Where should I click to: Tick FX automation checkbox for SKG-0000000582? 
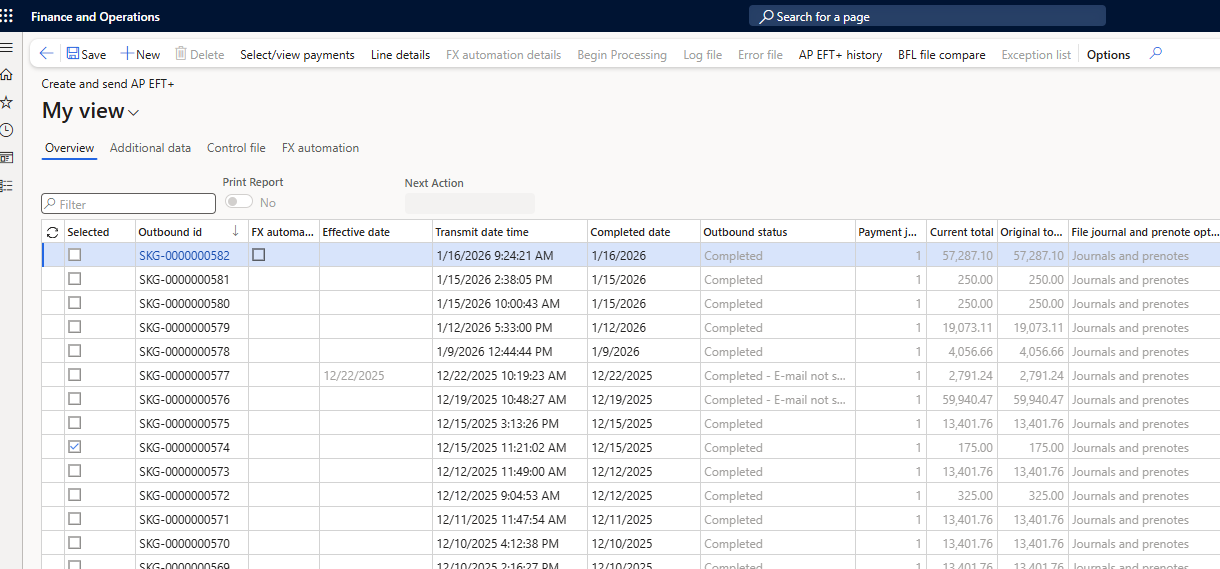tap(258, 255)
